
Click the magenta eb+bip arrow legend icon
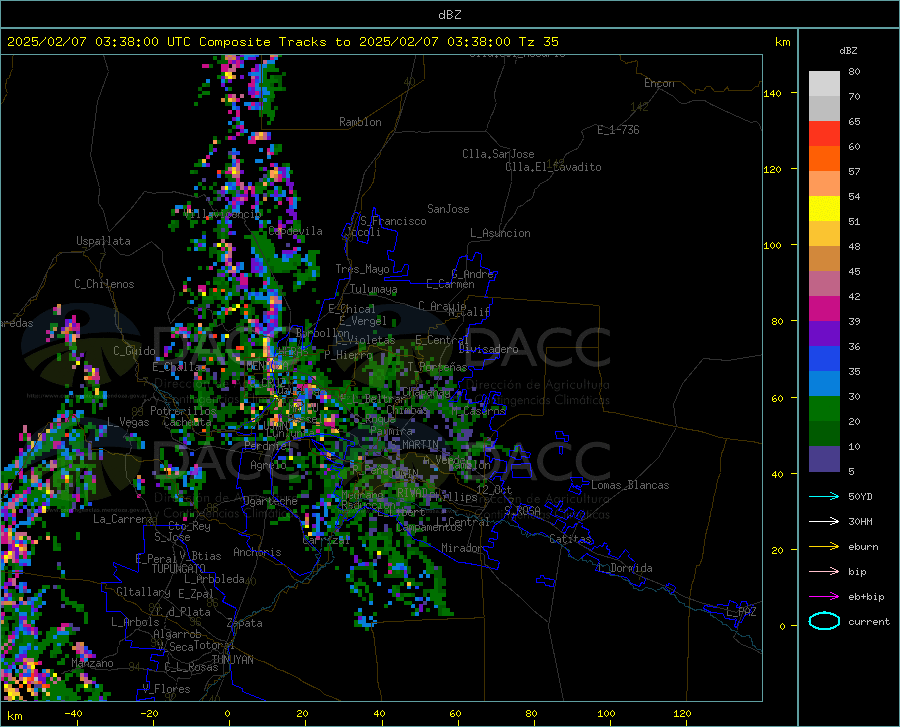click(x=824, y=597)
